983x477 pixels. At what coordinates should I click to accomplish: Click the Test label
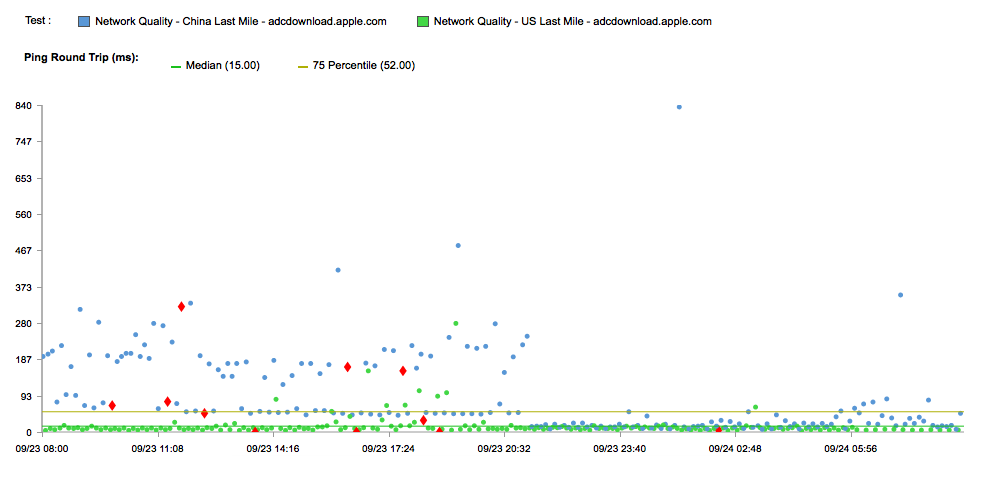point(38,20)
